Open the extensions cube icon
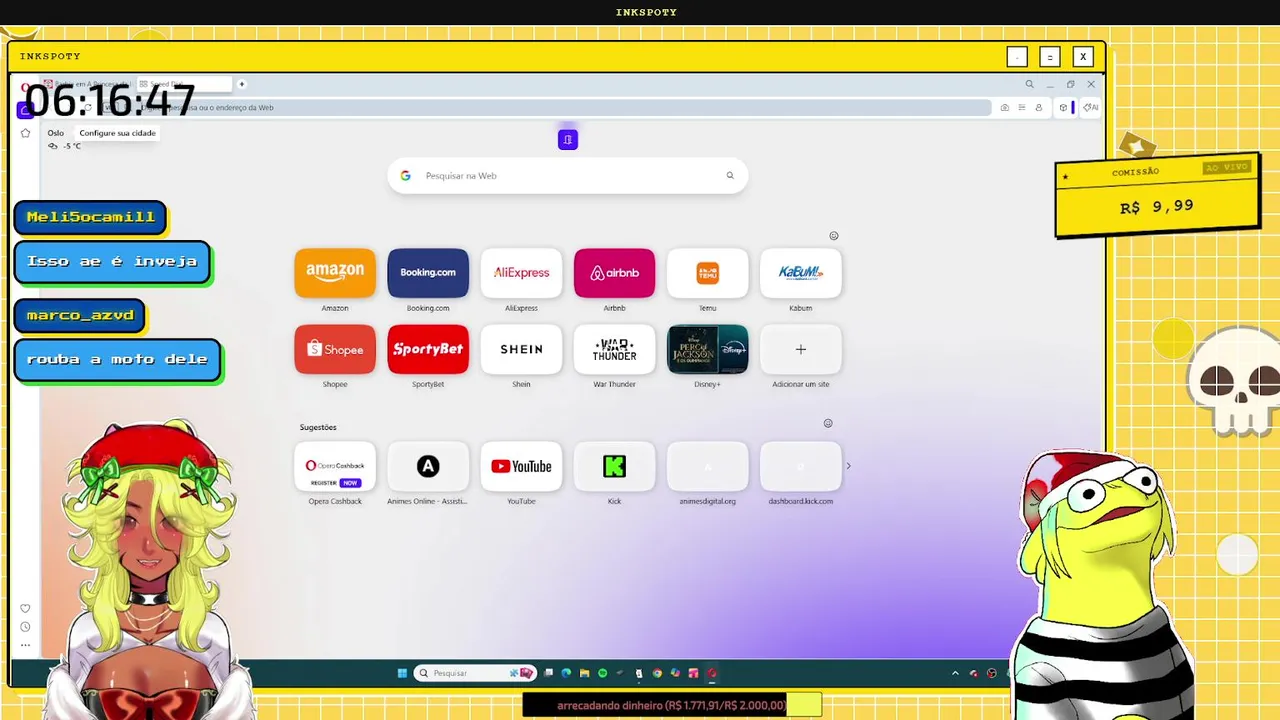This screenshot has height=720, width=1280. 1063,107
